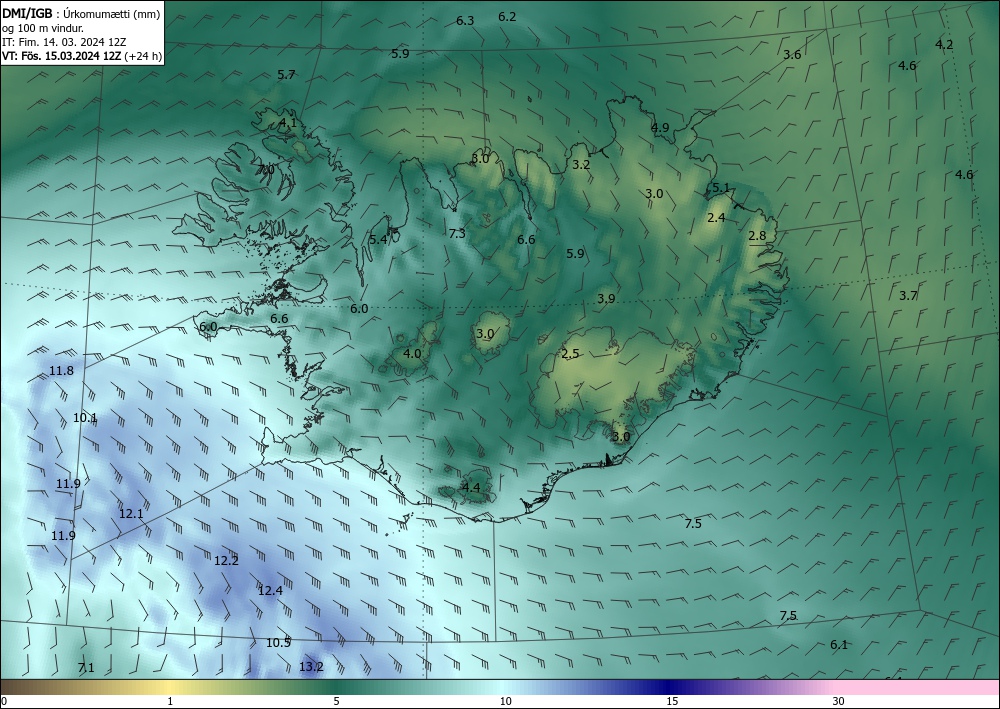Click the 4.0 precipitation value
Viewport: 1000px width, 709px height.
[412, 353]
